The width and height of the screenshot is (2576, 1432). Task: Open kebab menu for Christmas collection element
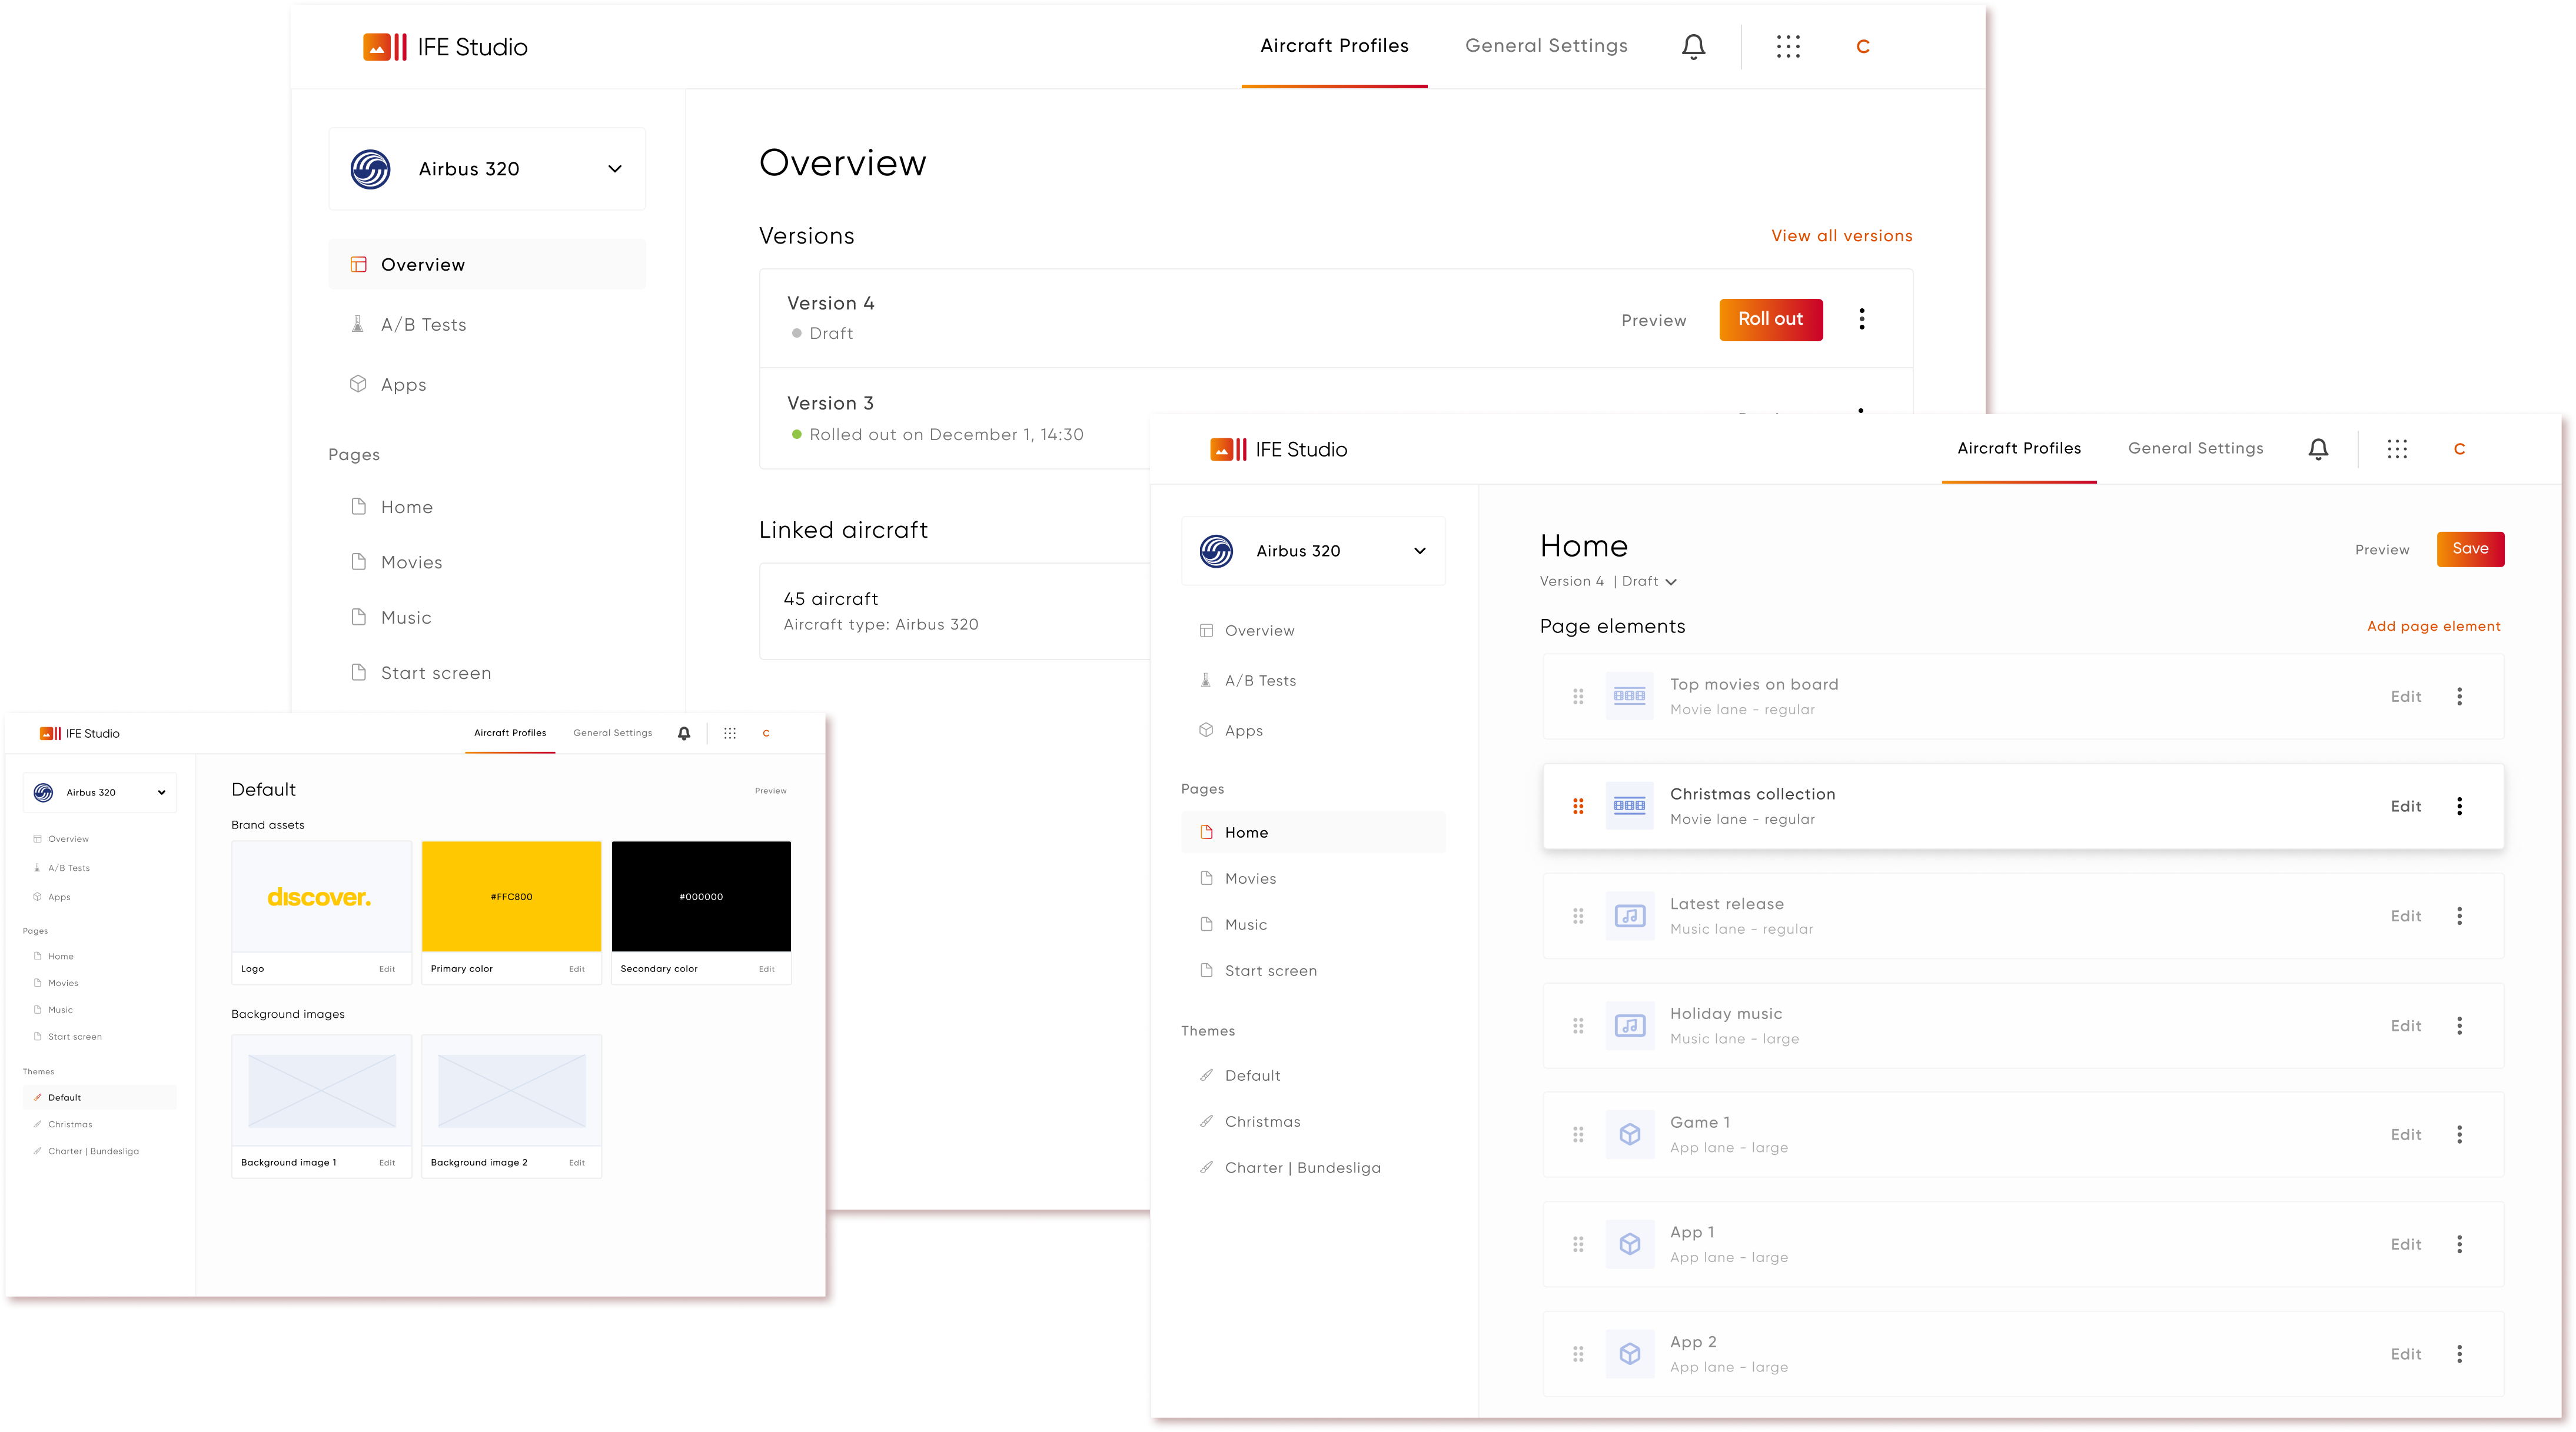tap(2459, 806)
